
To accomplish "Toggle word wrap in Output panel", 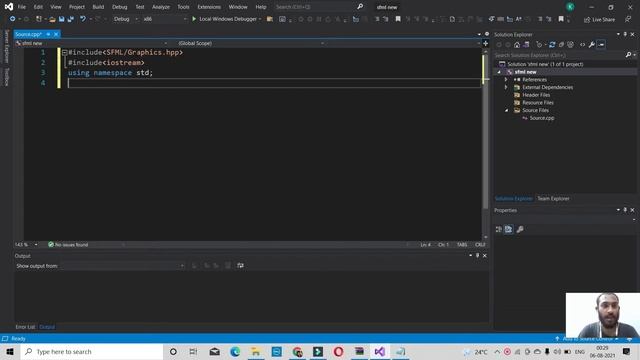I will click(240, 266).
